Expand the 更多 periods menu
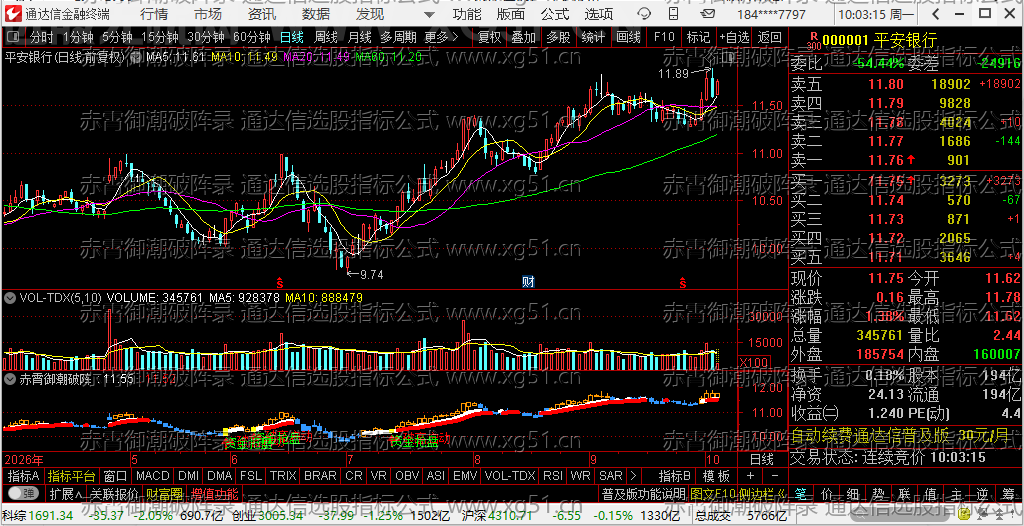 (x=441, y=37)
